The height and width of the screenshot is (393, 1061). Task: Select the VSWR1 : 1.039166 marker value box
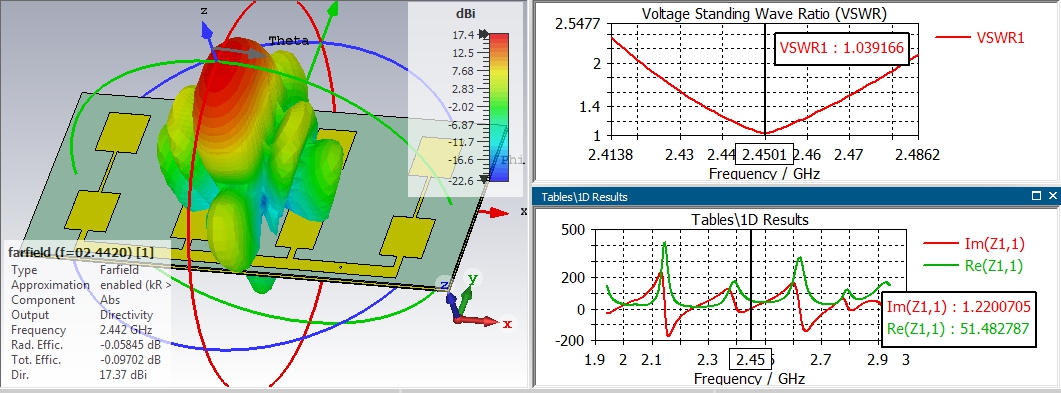pyautogui.click(x=842, y=48)
